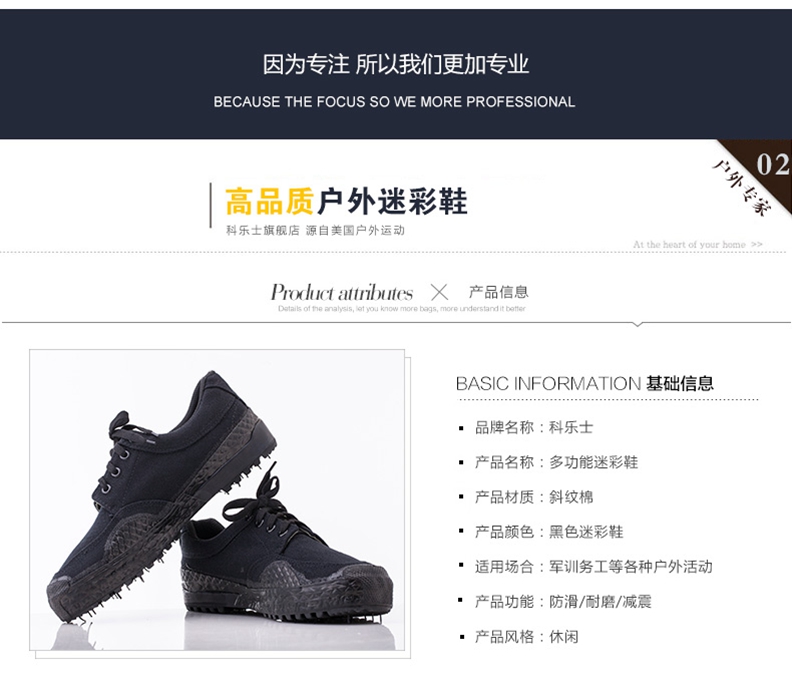Screen dimensions: 792x680
Task: Click the black camouflage shoes product photo
Action: [217, 500]
